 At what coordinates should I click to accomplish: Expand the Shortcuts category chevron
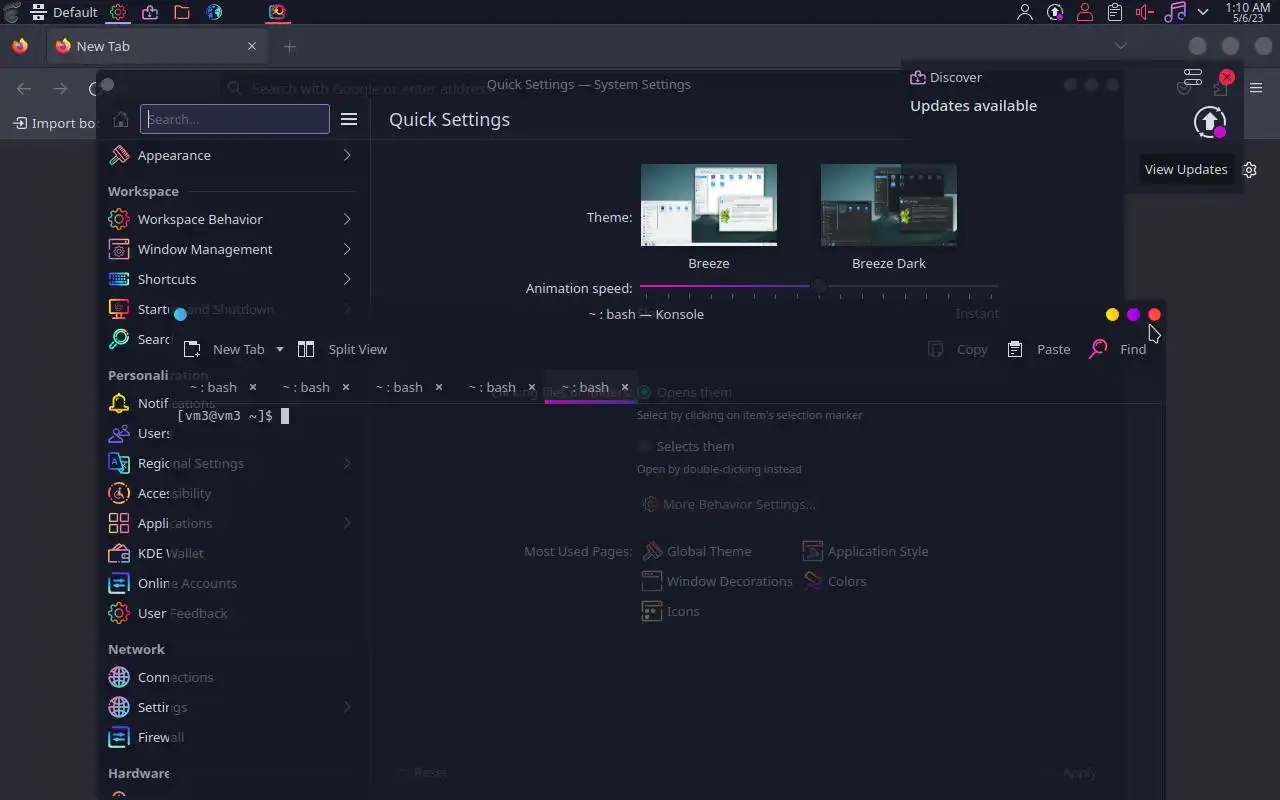coord(347,279)
